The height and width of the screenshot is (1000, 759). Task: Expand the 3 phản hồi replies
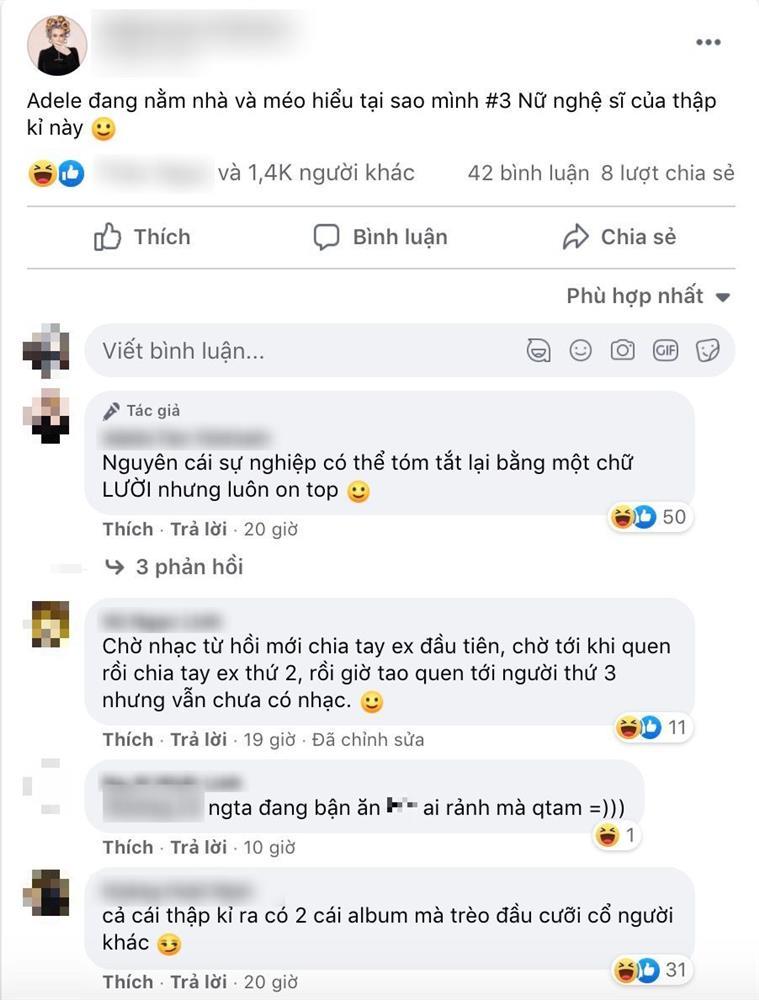coord(174,567)
